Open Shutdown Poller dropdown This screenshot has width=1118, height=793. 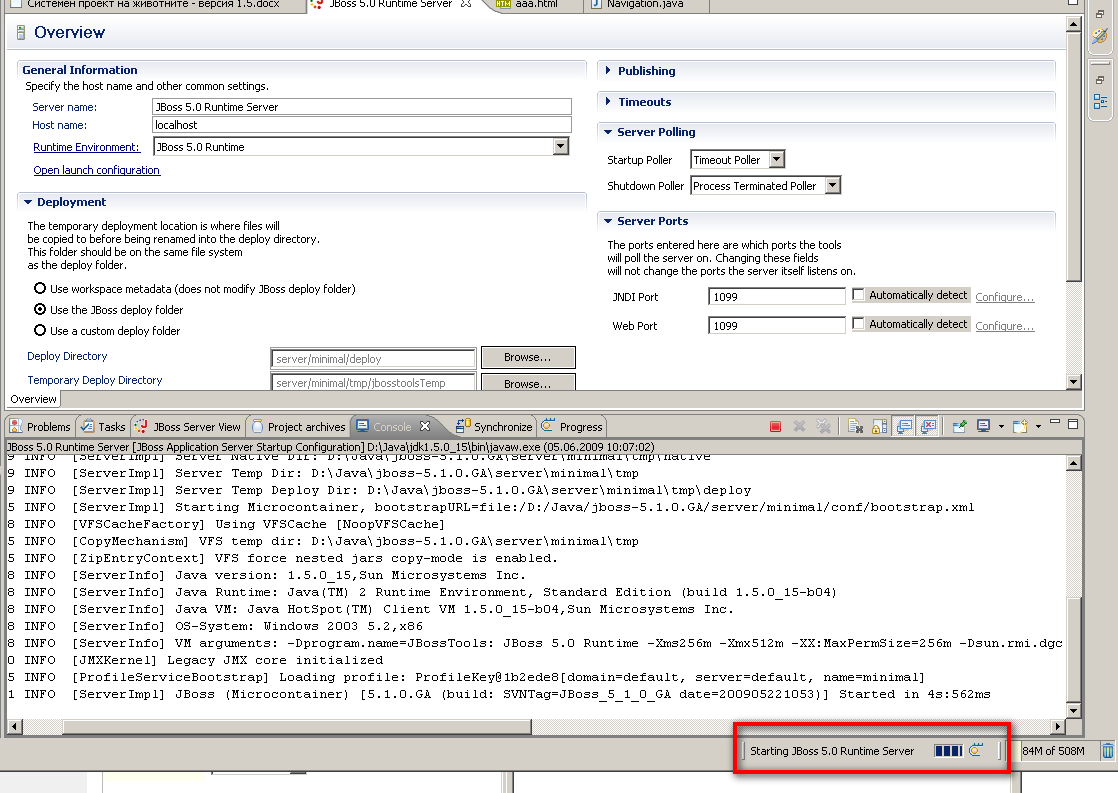click(833, 185)
